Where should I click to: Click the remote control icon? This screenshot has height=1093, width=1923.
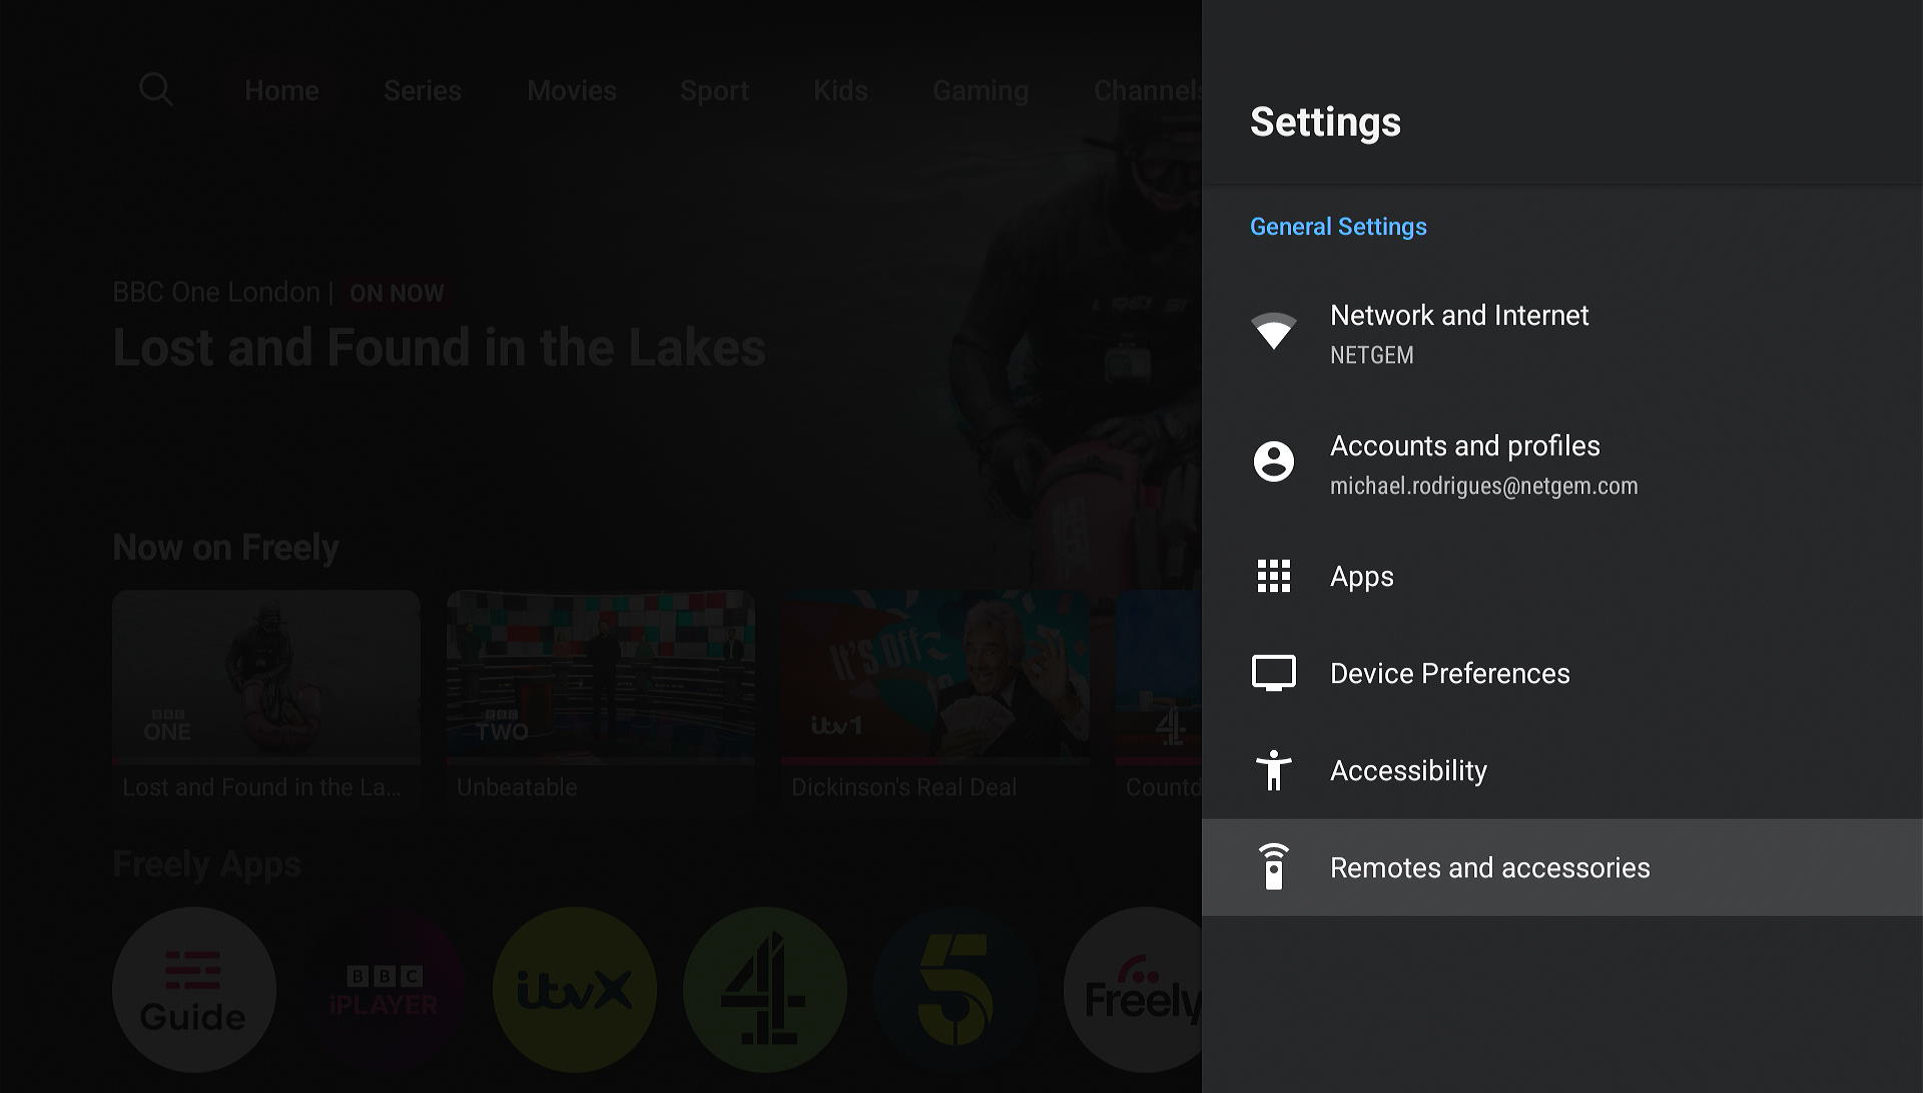coord(1273,867)
